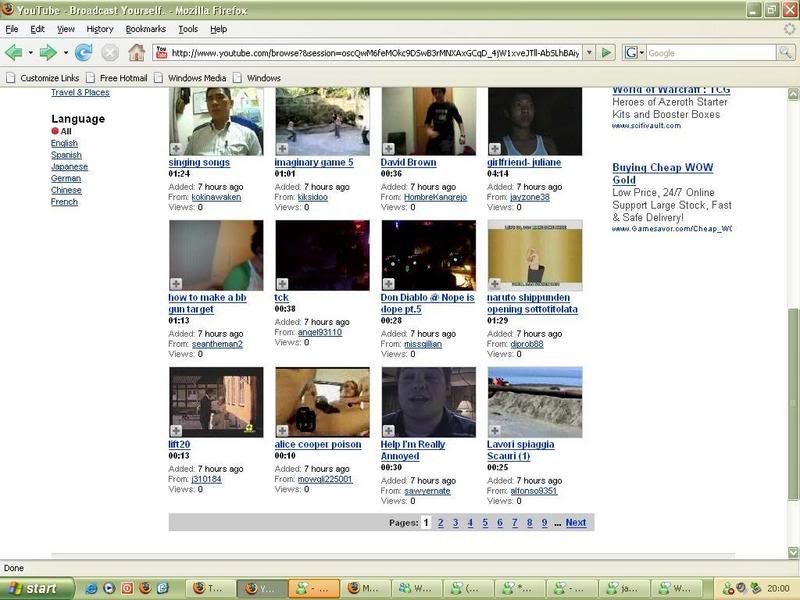Click vertical scrollbar up arrow
This screenshot has height=600, width=800.
click(x=793, y=94)
